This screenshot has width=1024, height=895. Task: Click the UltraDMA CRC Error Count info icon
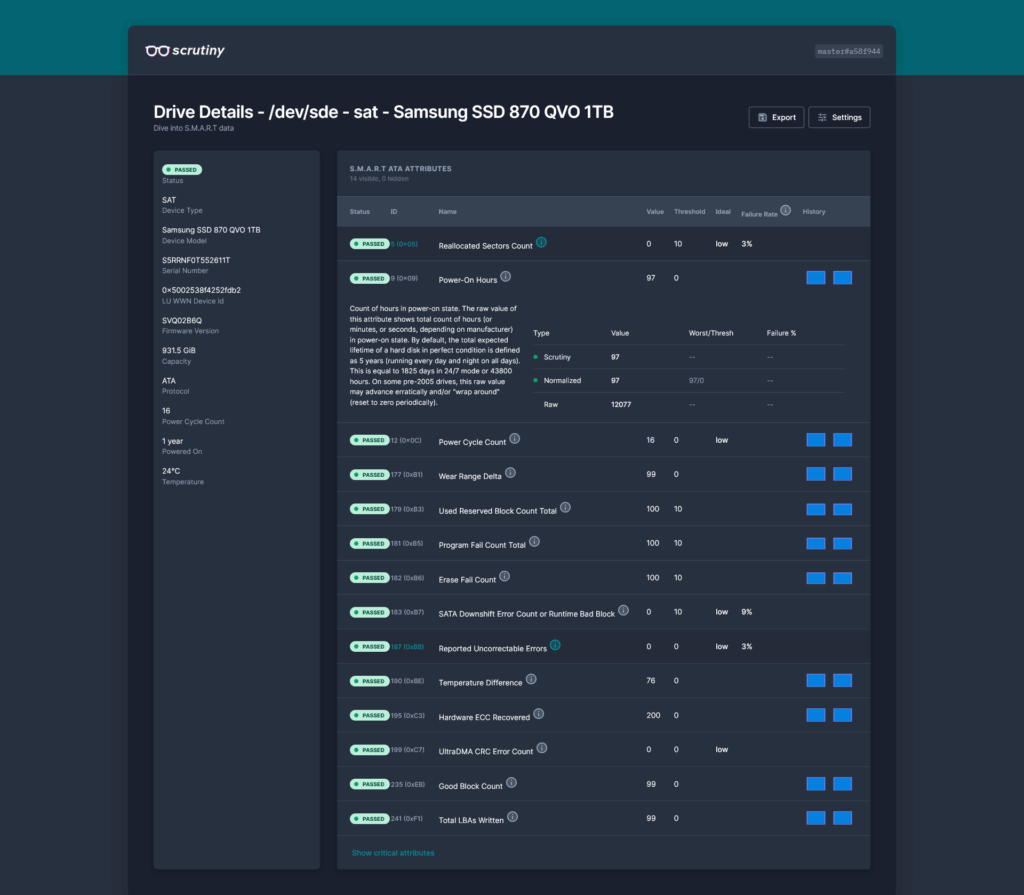[542, 748]
